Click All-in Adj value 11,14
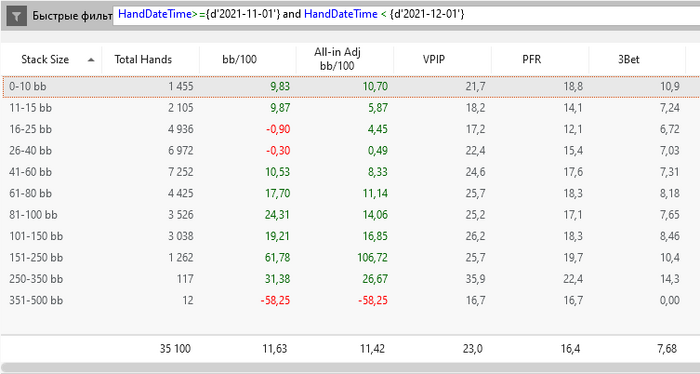The width and height of the screenshot is (700, 374). 375,194
